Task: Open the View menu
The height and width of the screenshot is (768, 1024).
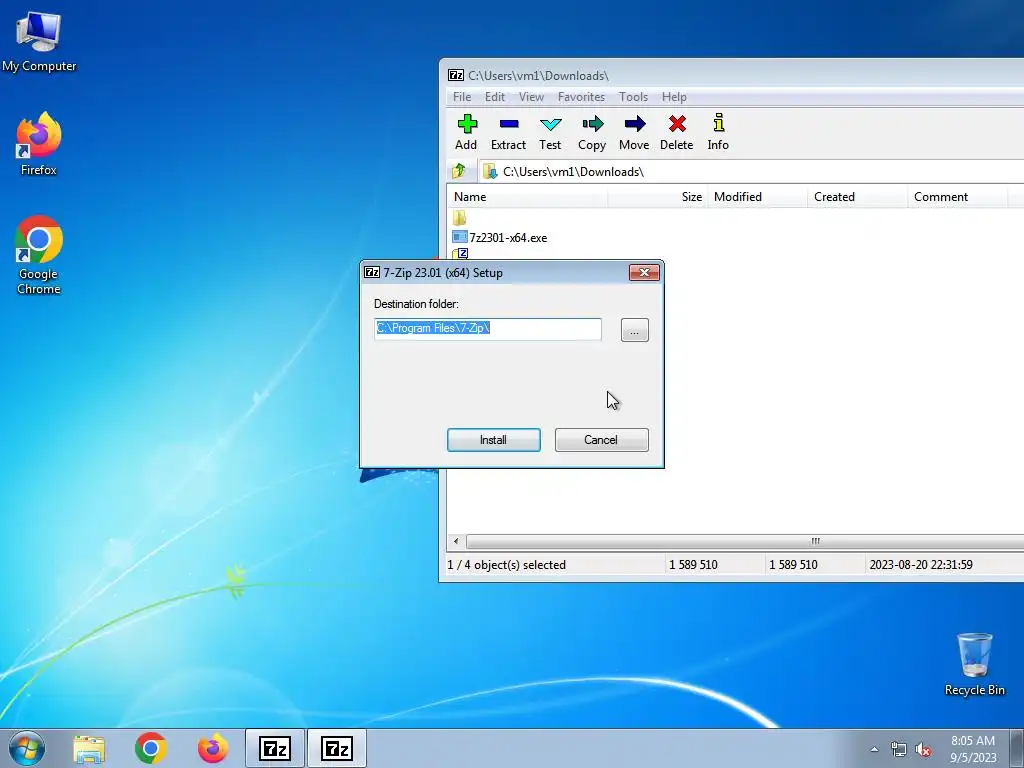Action: pyautogui.click(x=531, y=97)
